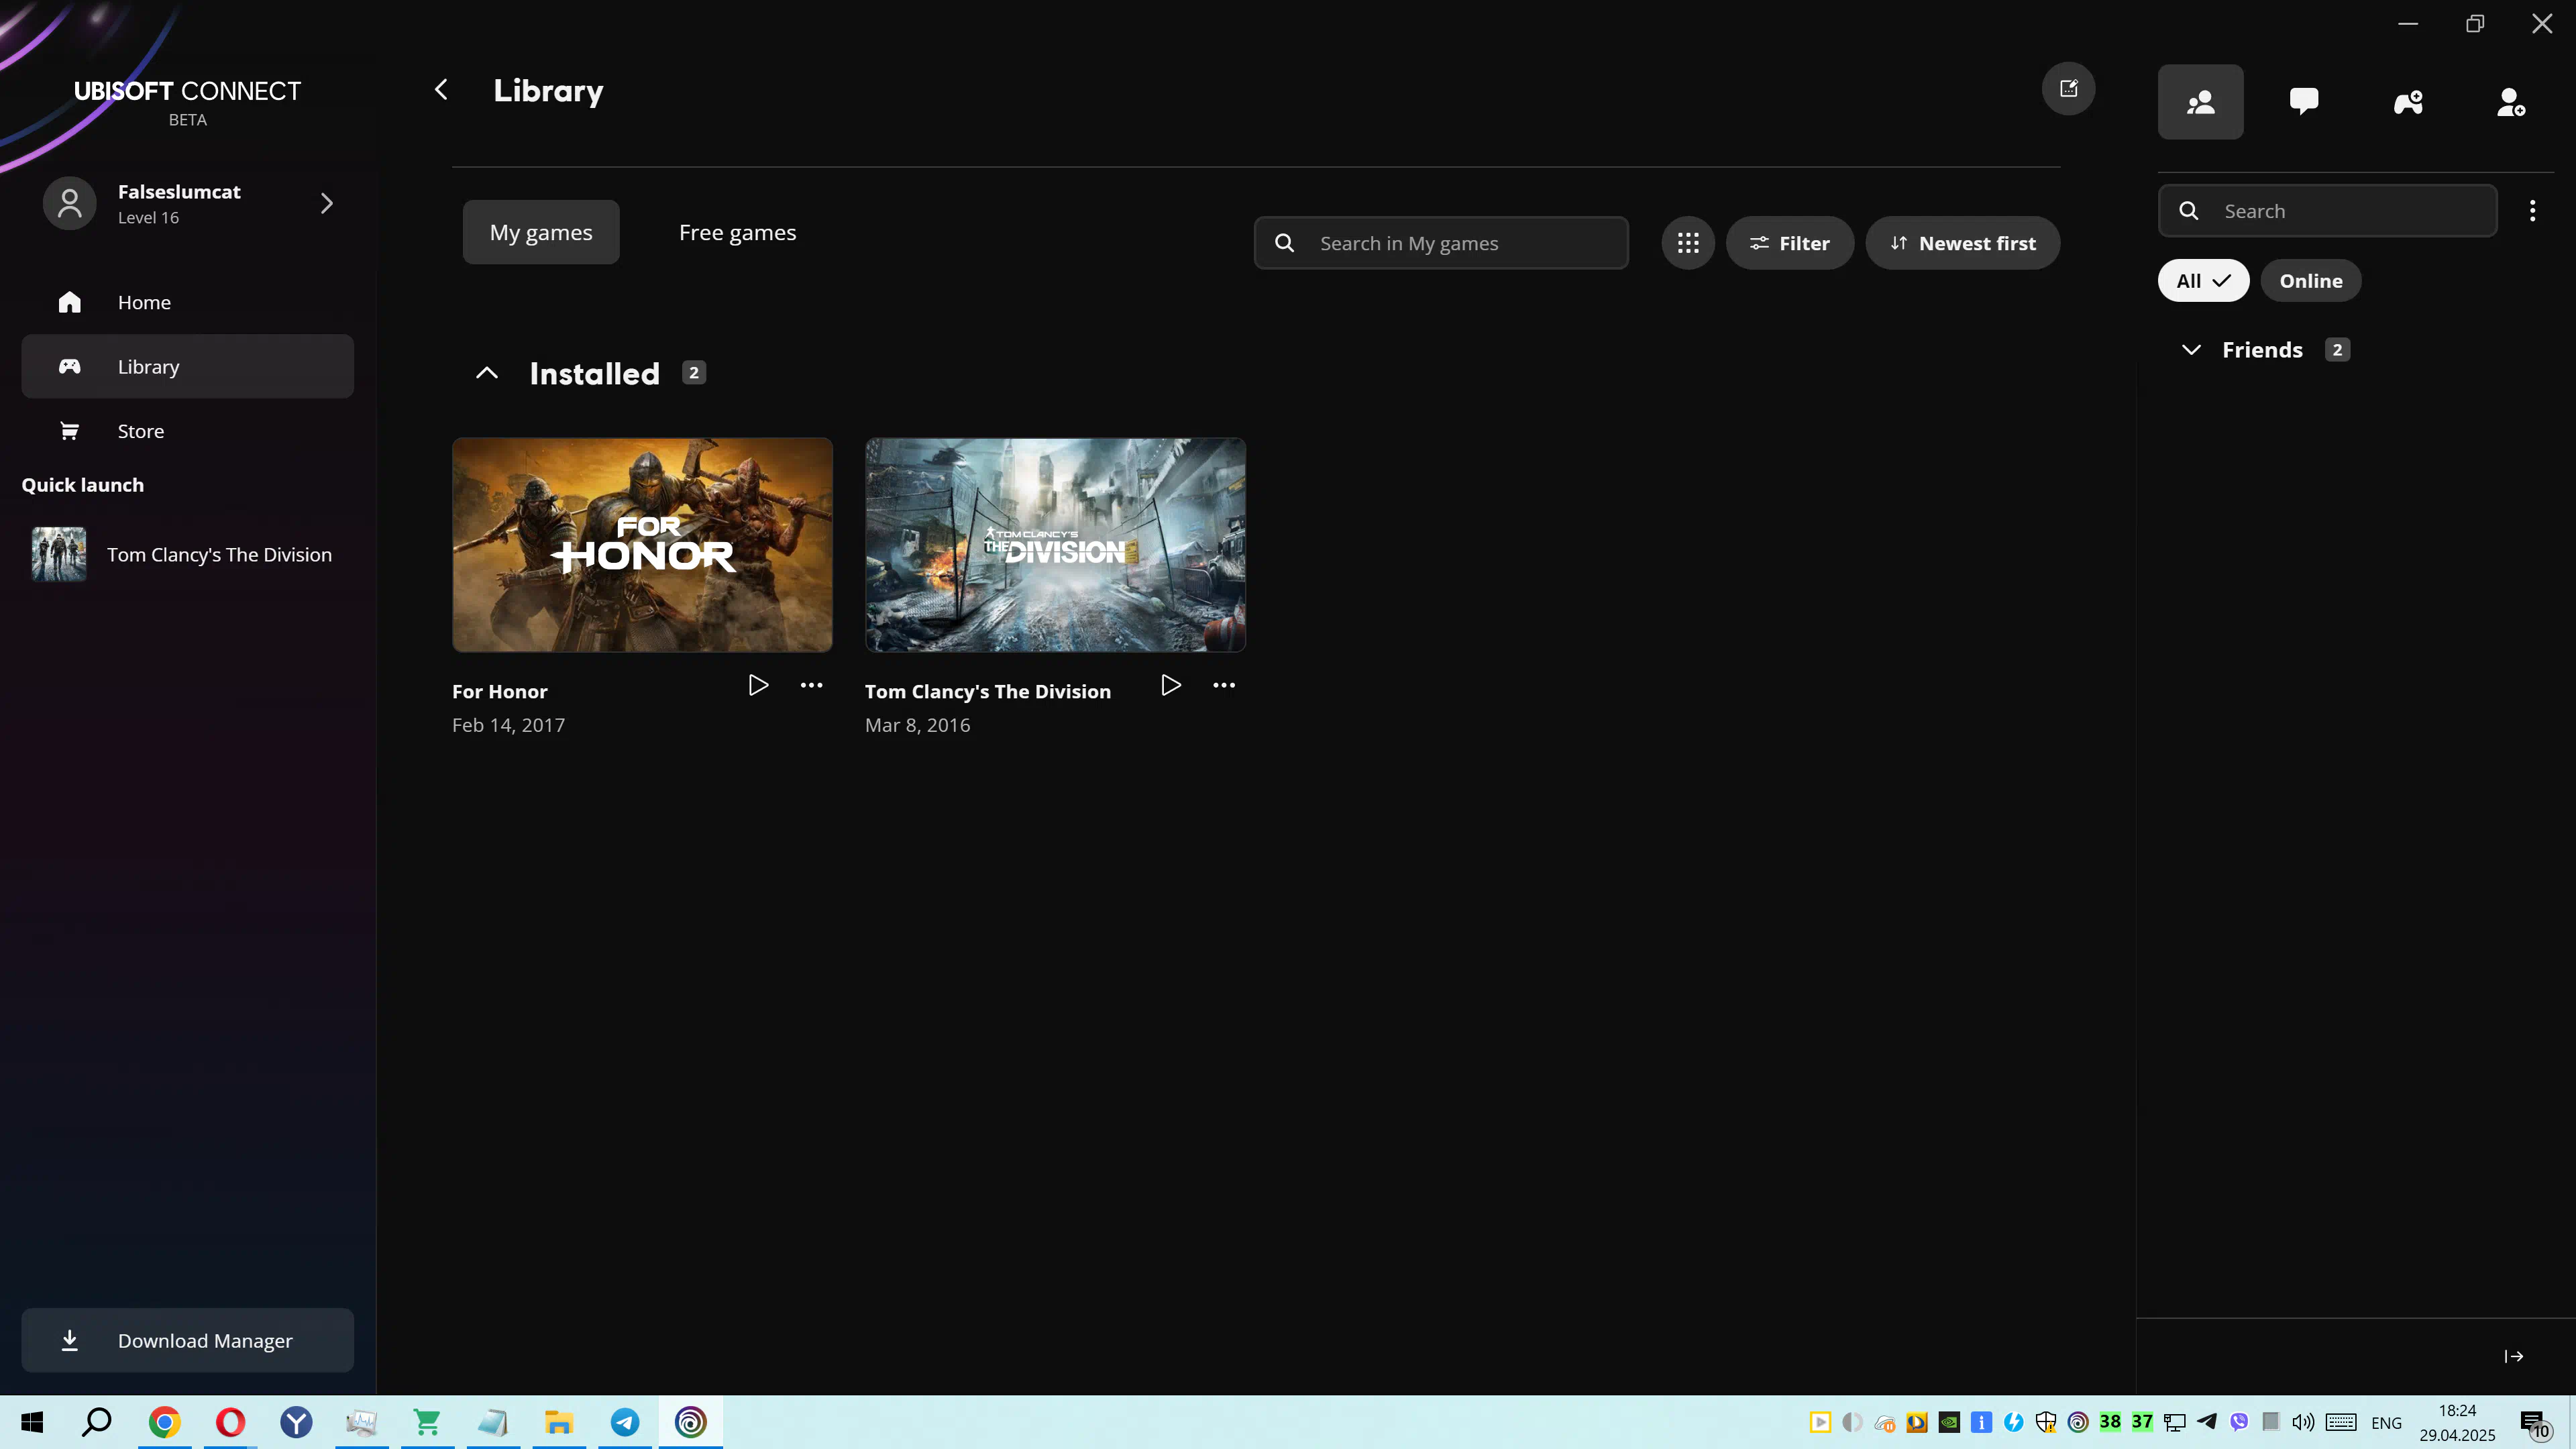The image size is (2576, 1449).
Task: Click the Feb 14, 2017 date text
Action: click(508, 725)
